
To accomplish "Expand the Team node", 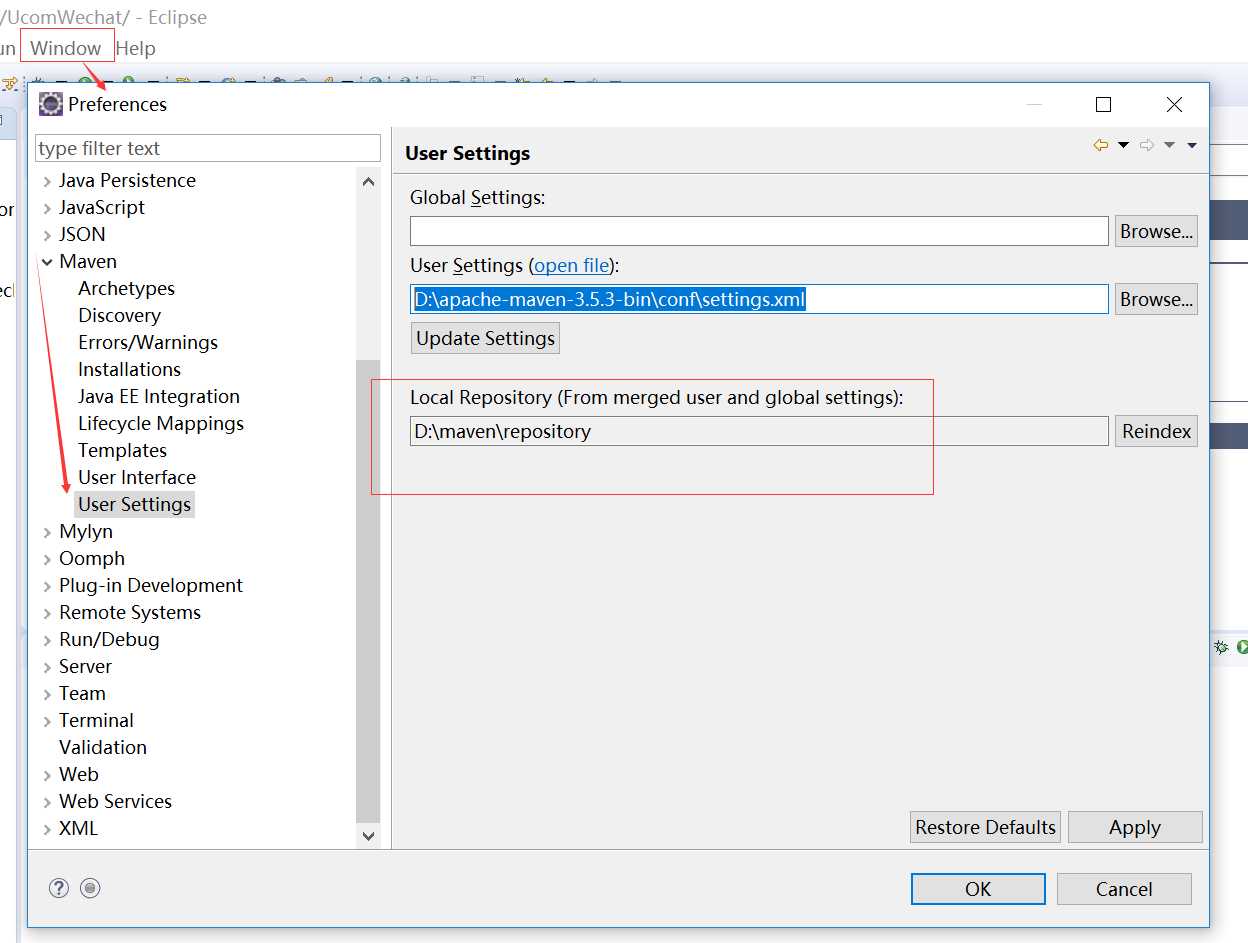I will (x=47, y=694).
